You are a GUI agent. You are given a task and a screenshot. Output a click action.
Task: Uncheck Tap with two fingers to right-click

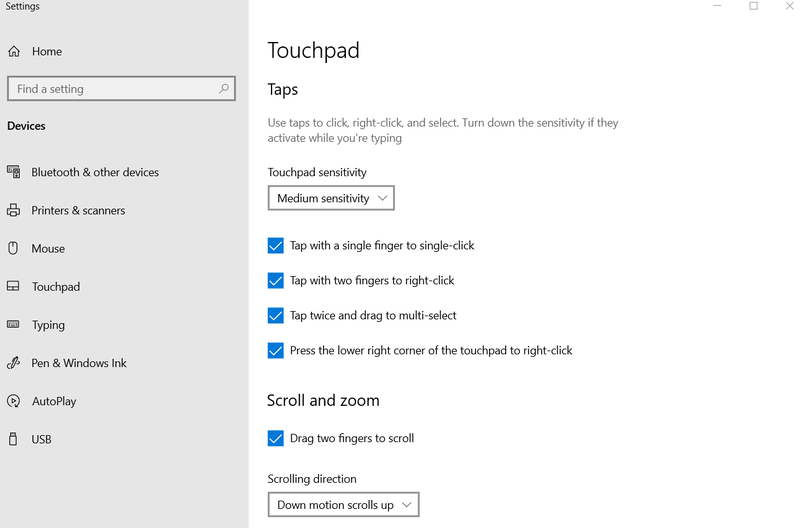(x=276, y=280)
